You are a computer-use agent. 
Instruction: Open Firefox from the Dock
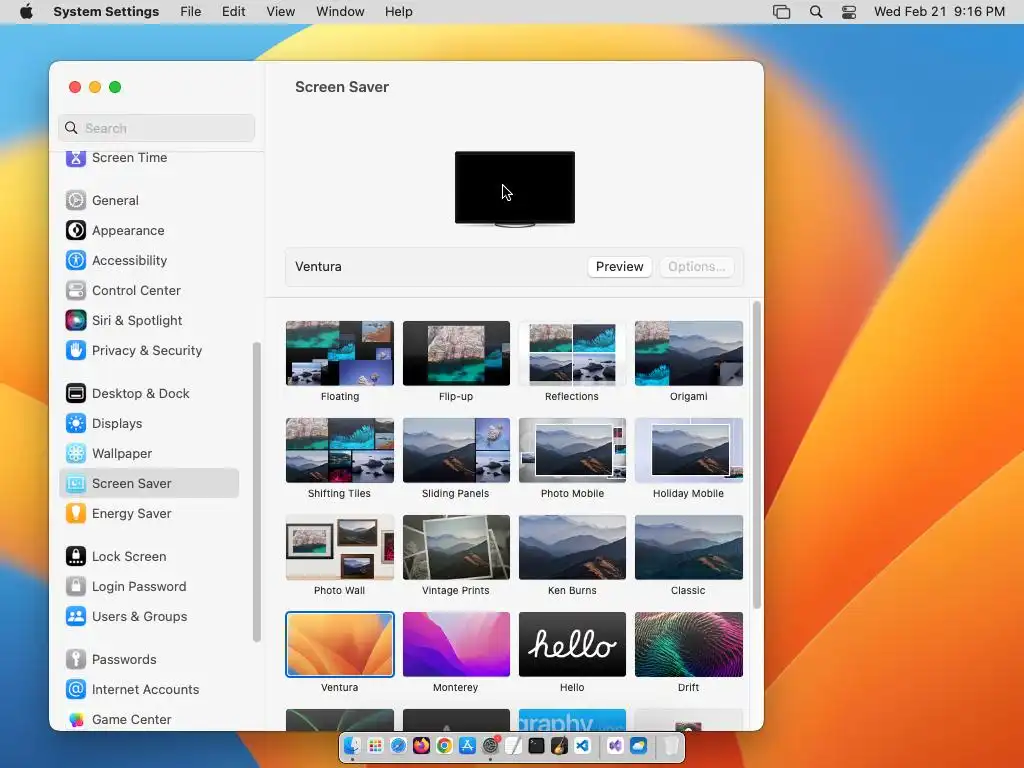click(421, 746)
